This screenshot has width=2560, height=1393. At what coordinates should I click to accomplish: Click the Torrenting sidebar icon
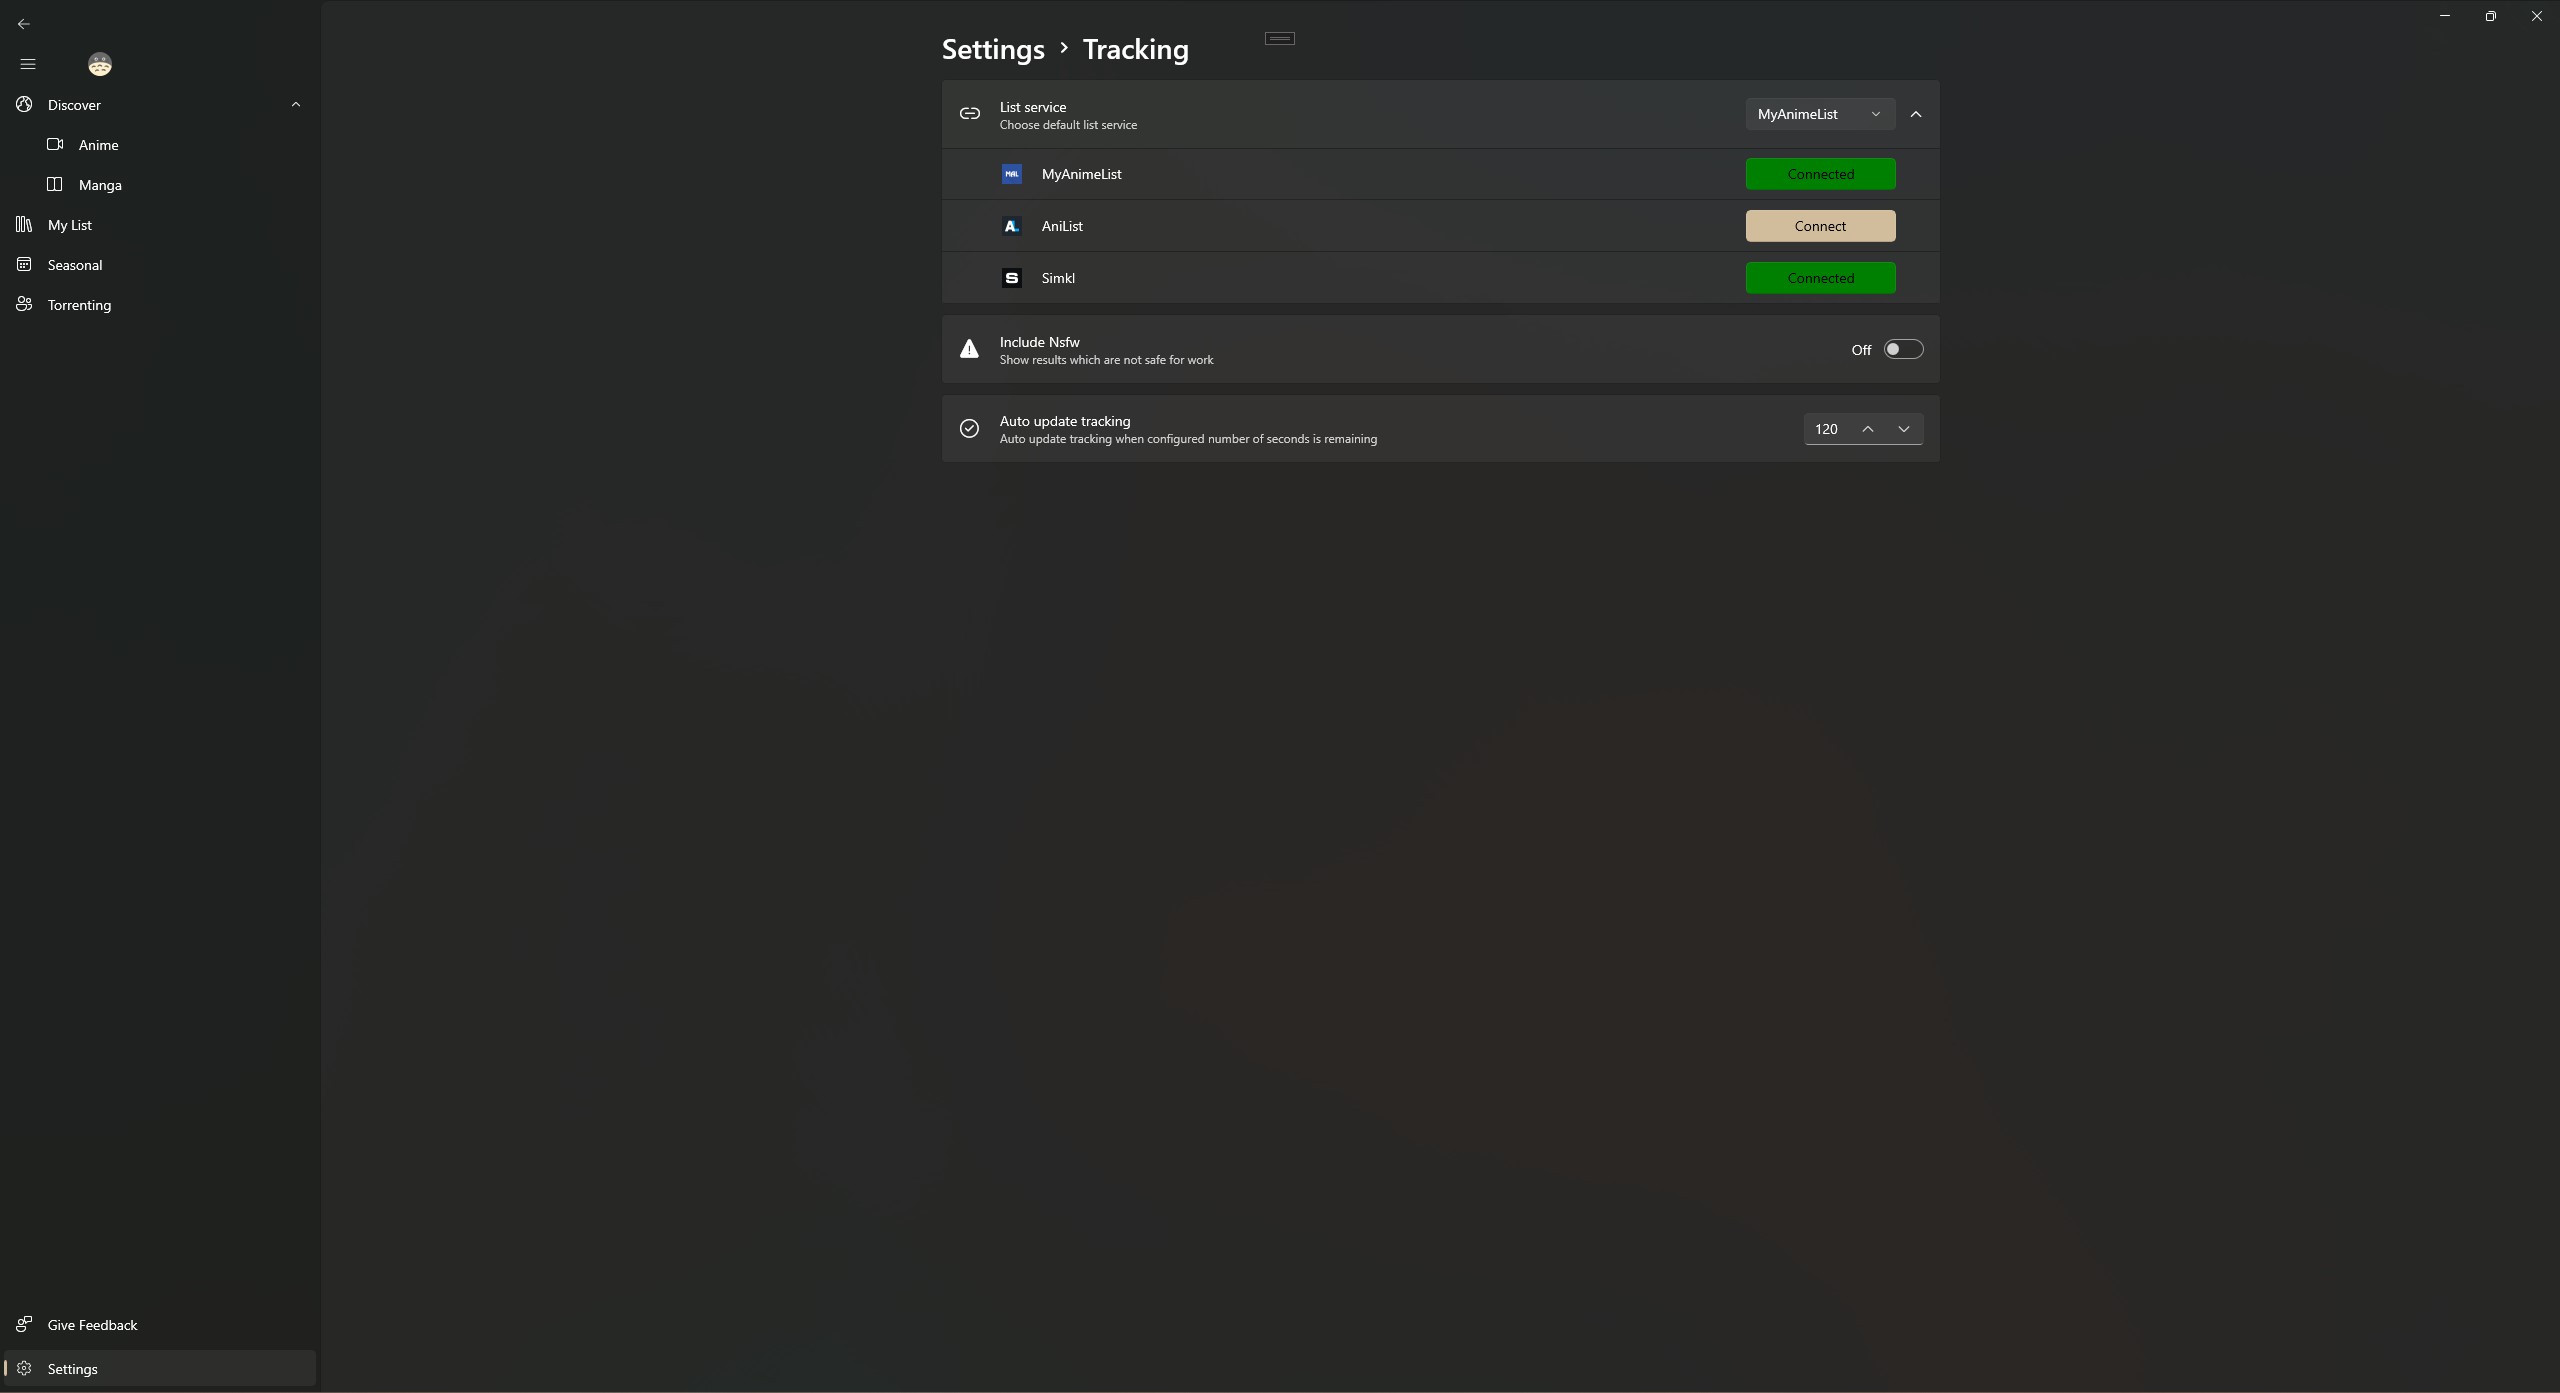(x=22, y=305)
